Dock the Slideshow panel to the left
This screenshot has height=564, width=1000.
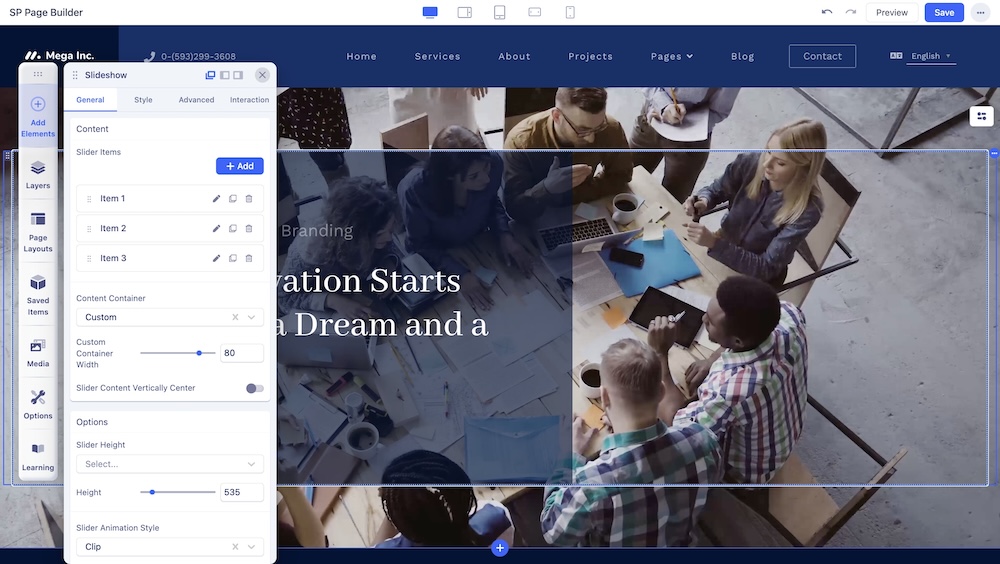coord(225,75)
